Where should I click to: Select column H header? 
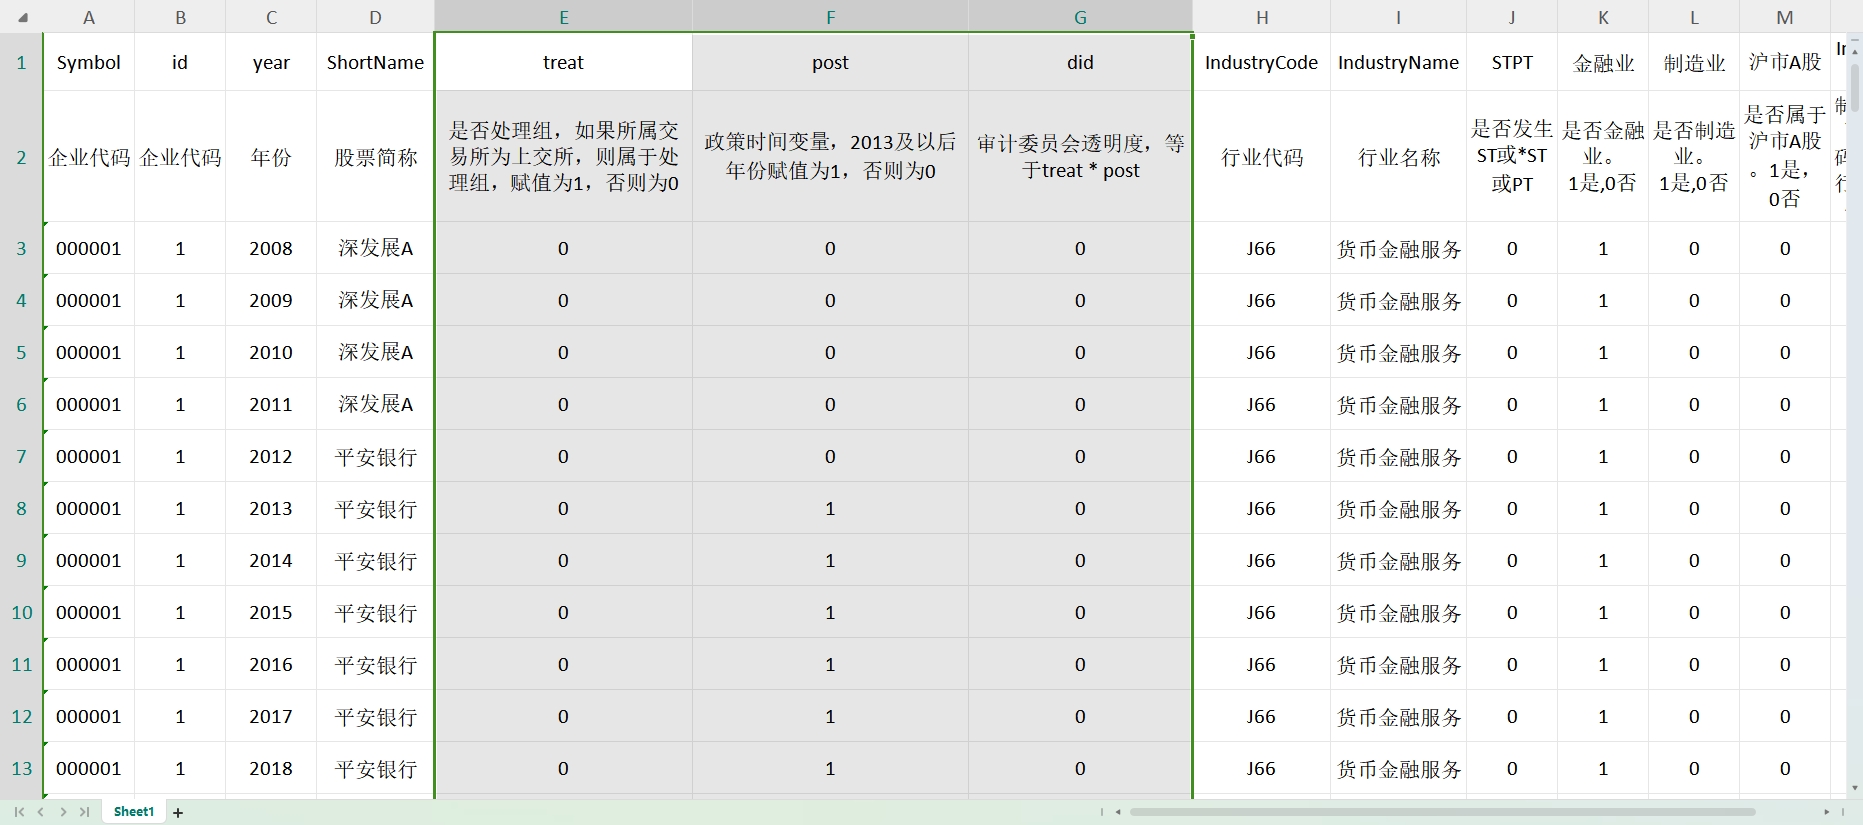(x=1262, y=17)
